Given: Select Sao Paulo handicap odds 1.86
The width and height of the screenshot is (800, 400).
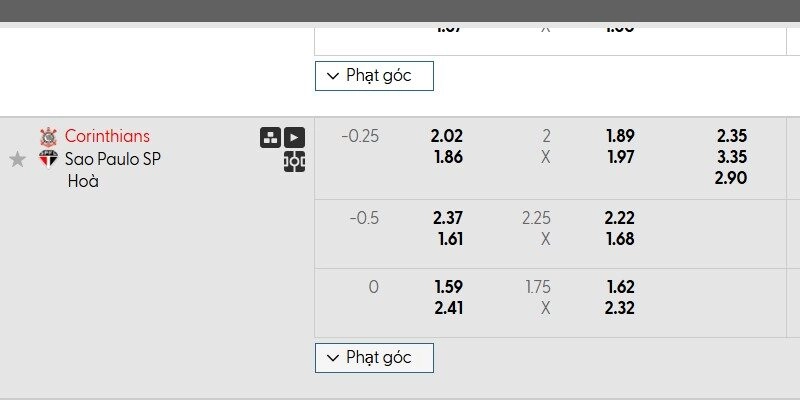Looking at the screenshot, I should pyautogui.click(x=447, y=157).
